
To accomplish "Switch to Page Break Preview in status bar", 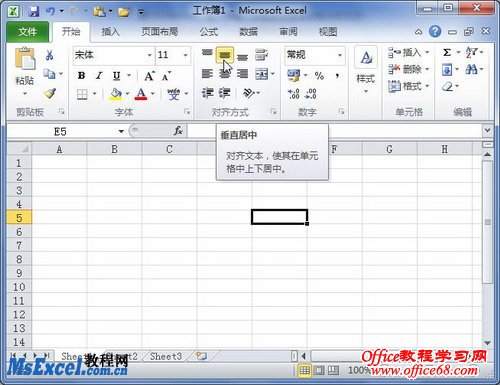I will tap(333, 370).
